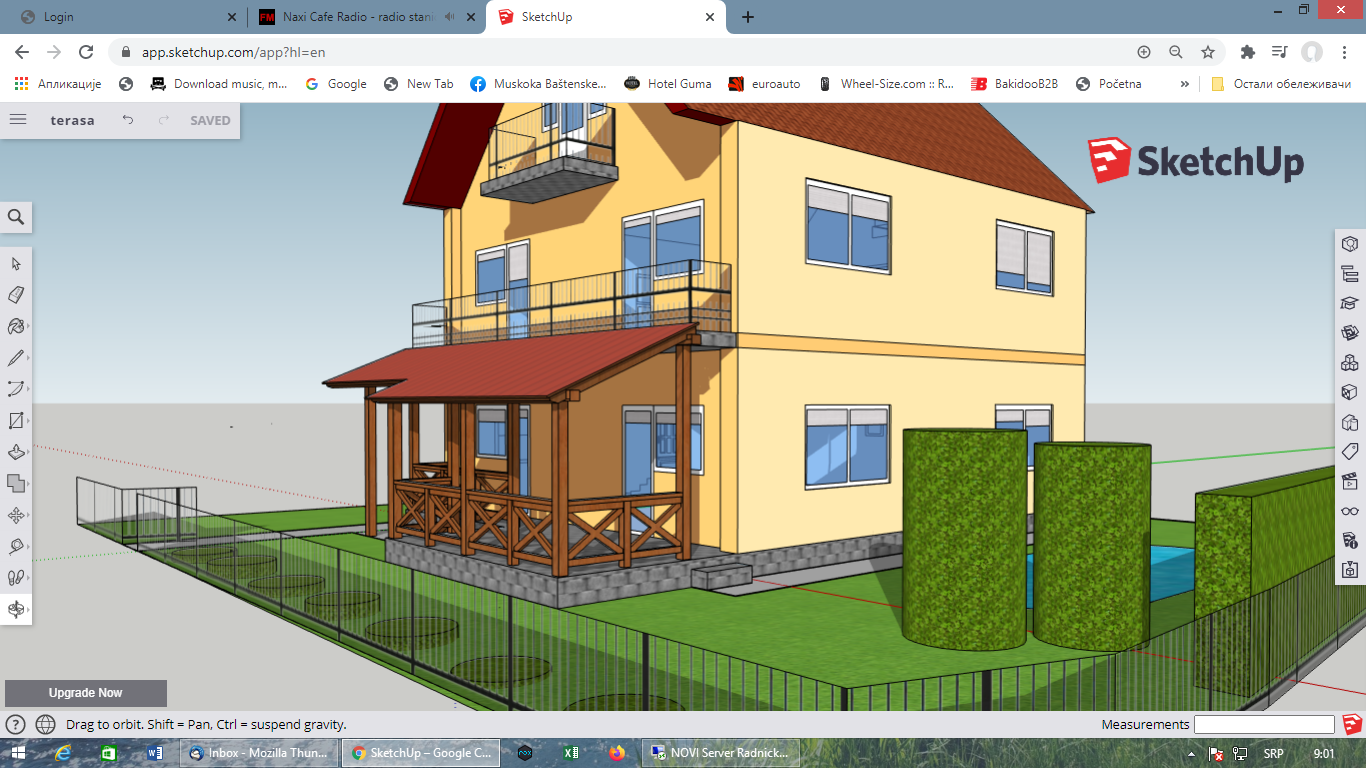The width and height of the screenshot is (1366, 768).
Task: Open the Tags panel
Action: [x=1349, y=451]
